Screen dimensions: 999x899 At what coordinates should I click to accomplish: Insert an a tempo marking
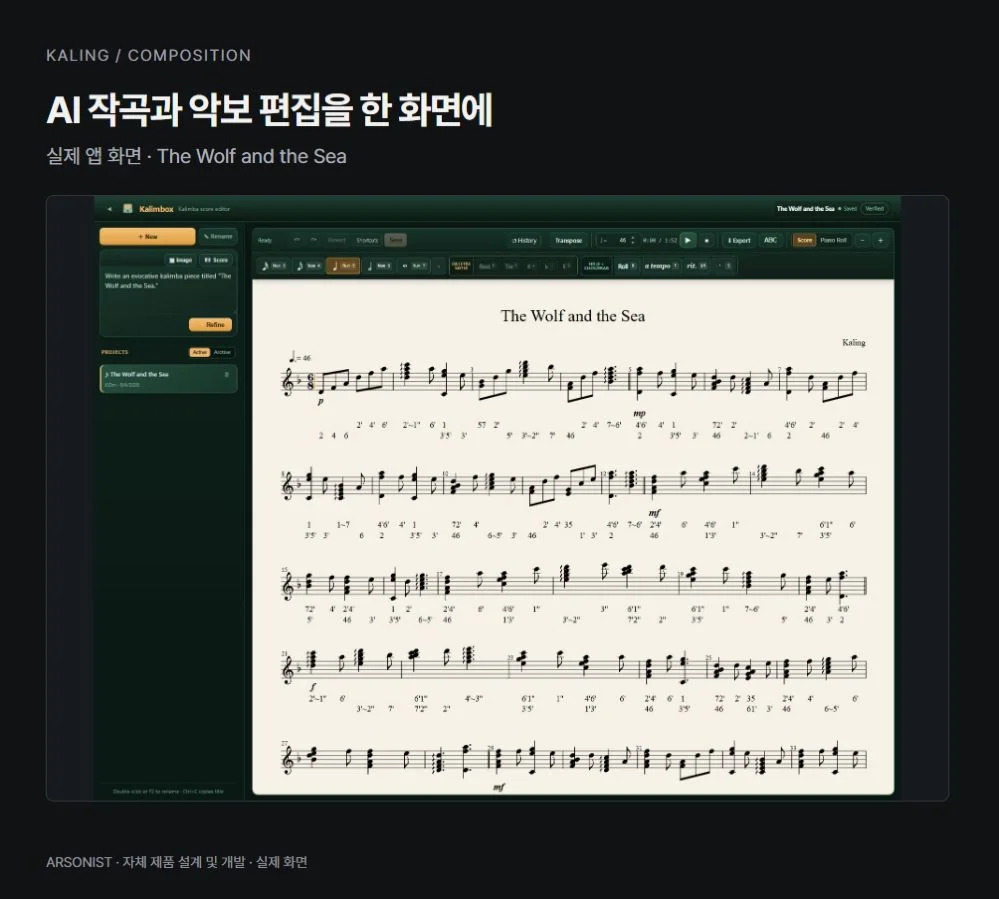point(662,266)
